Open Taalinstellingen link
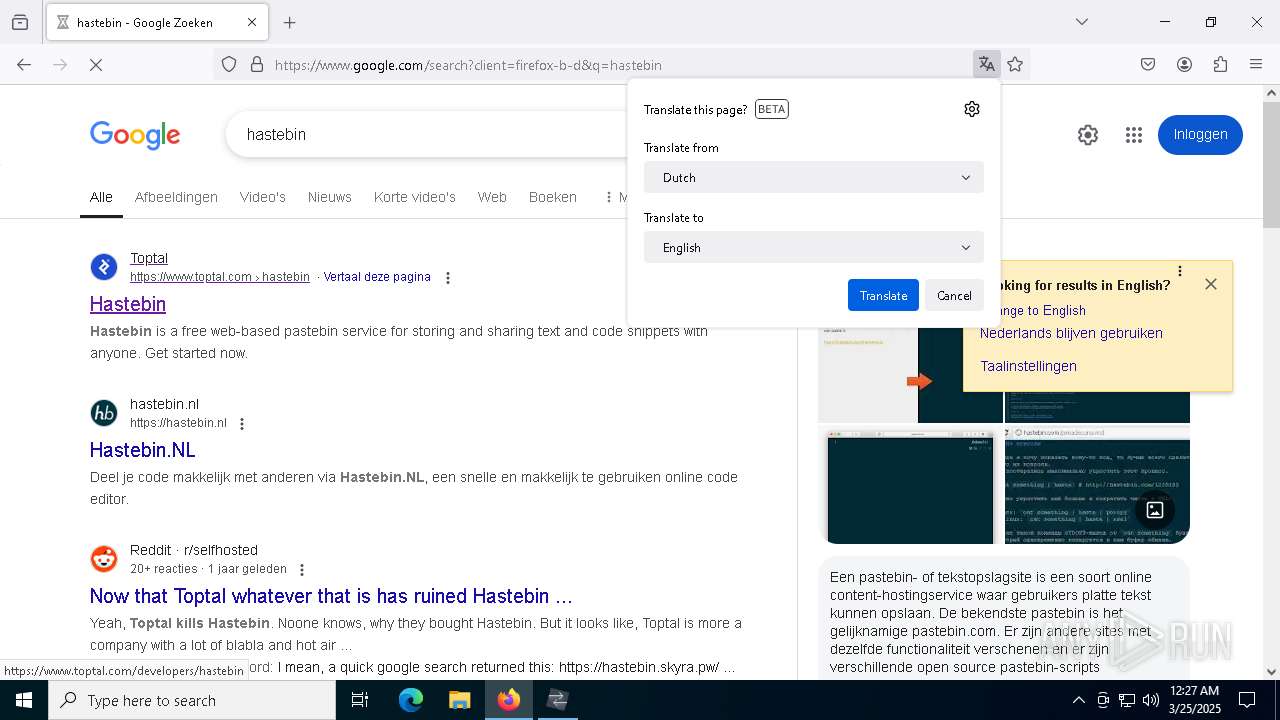The height and width of the screenshot is (720, 1280). [x=1028, y=366]
